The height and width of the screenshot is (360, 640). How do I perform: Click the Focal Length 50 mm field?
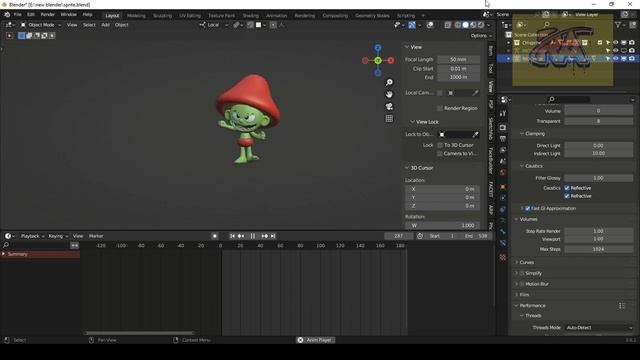(458, 60)
